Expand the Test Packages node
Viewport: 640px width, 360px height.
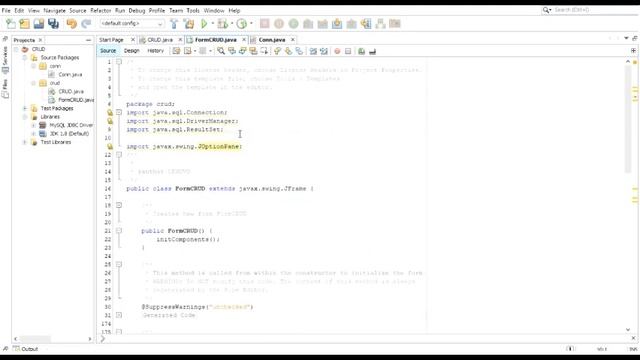(25, 108)
